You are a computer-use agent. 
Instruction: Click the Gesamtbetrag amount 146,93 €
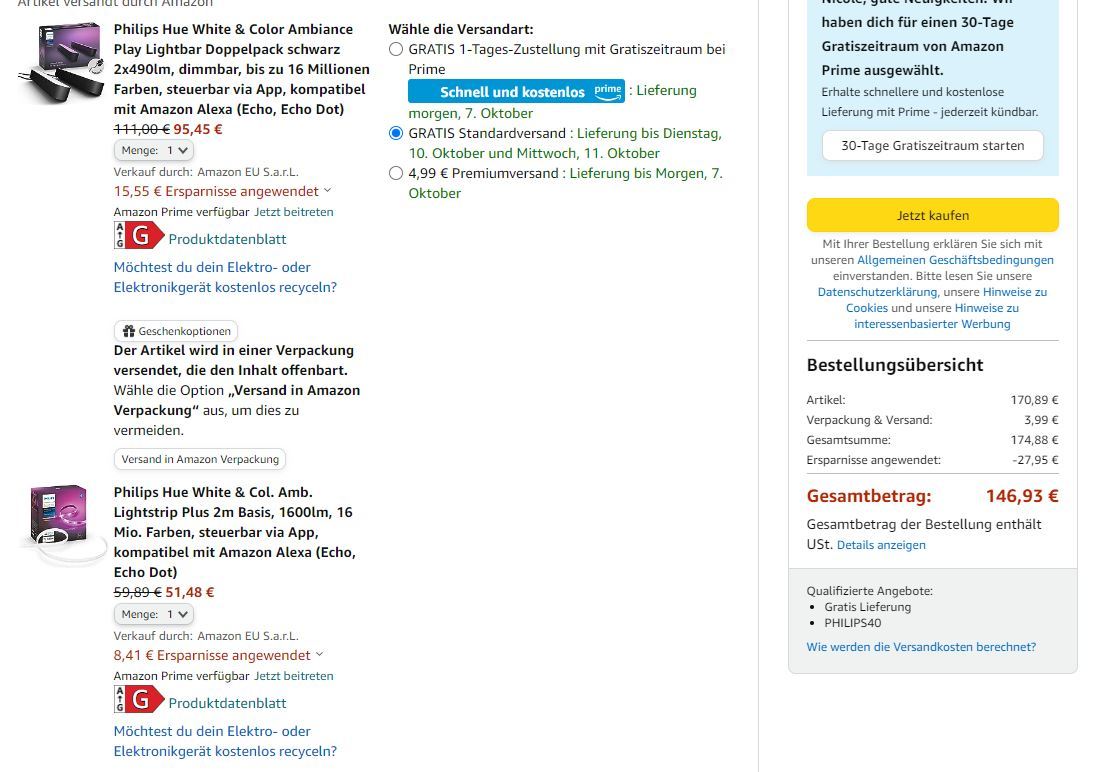[x=1022, y=496]
